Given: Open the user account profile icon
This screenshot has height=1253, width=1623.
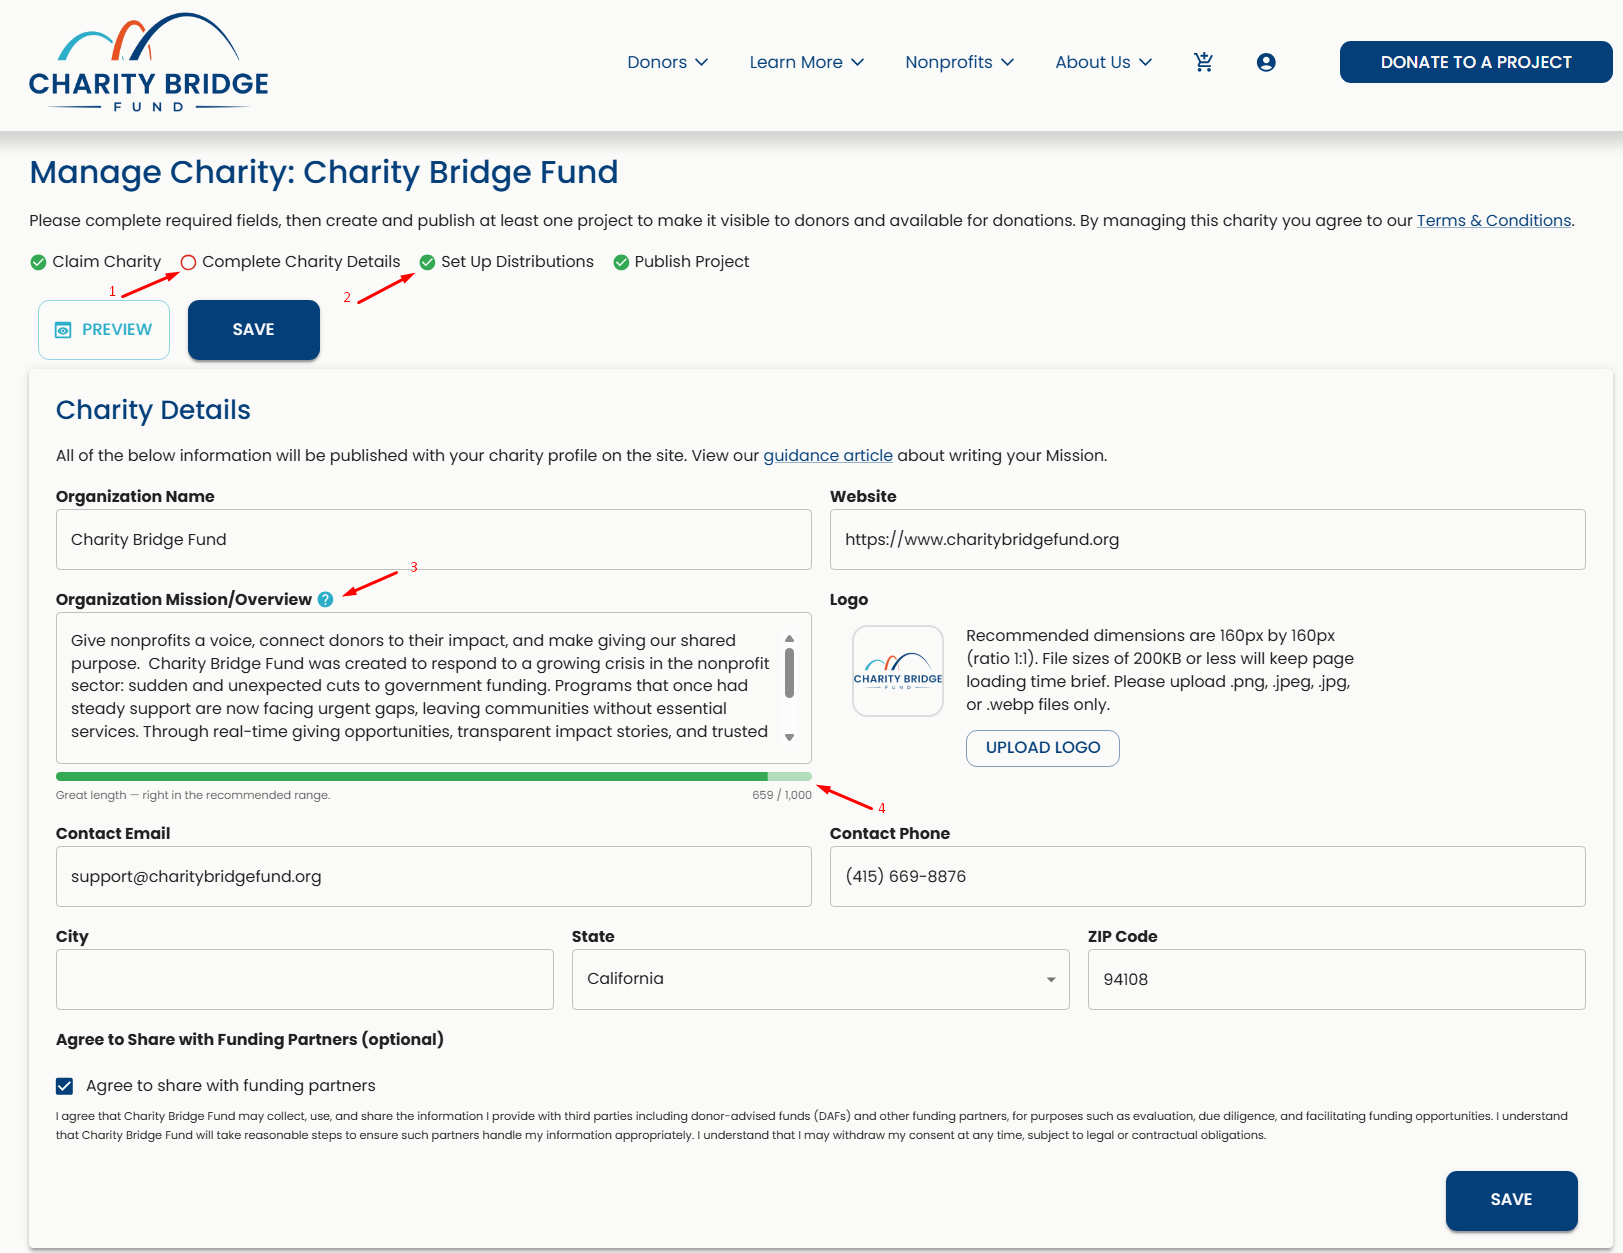Looking at the screenshot, I should tap(1266, 62).
